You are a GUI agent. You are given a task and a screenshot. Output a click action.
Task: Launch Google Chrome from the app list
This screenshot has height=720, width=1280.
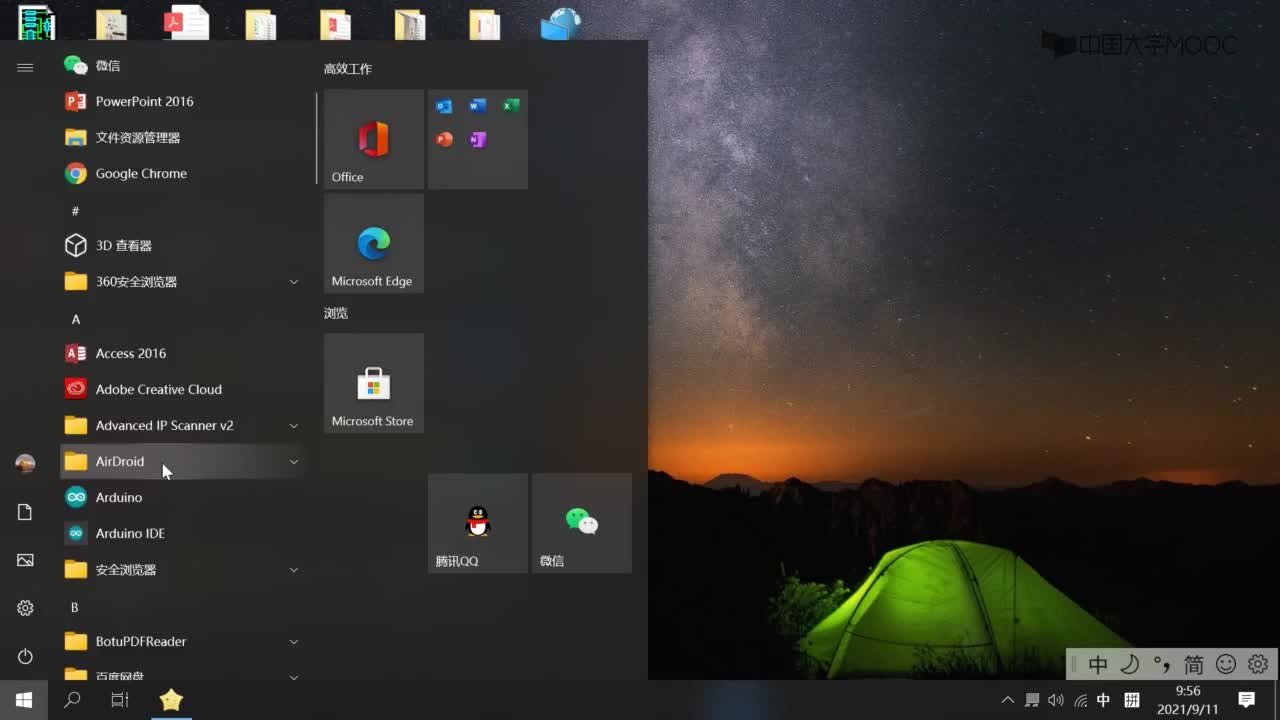(x=181, y=173)
